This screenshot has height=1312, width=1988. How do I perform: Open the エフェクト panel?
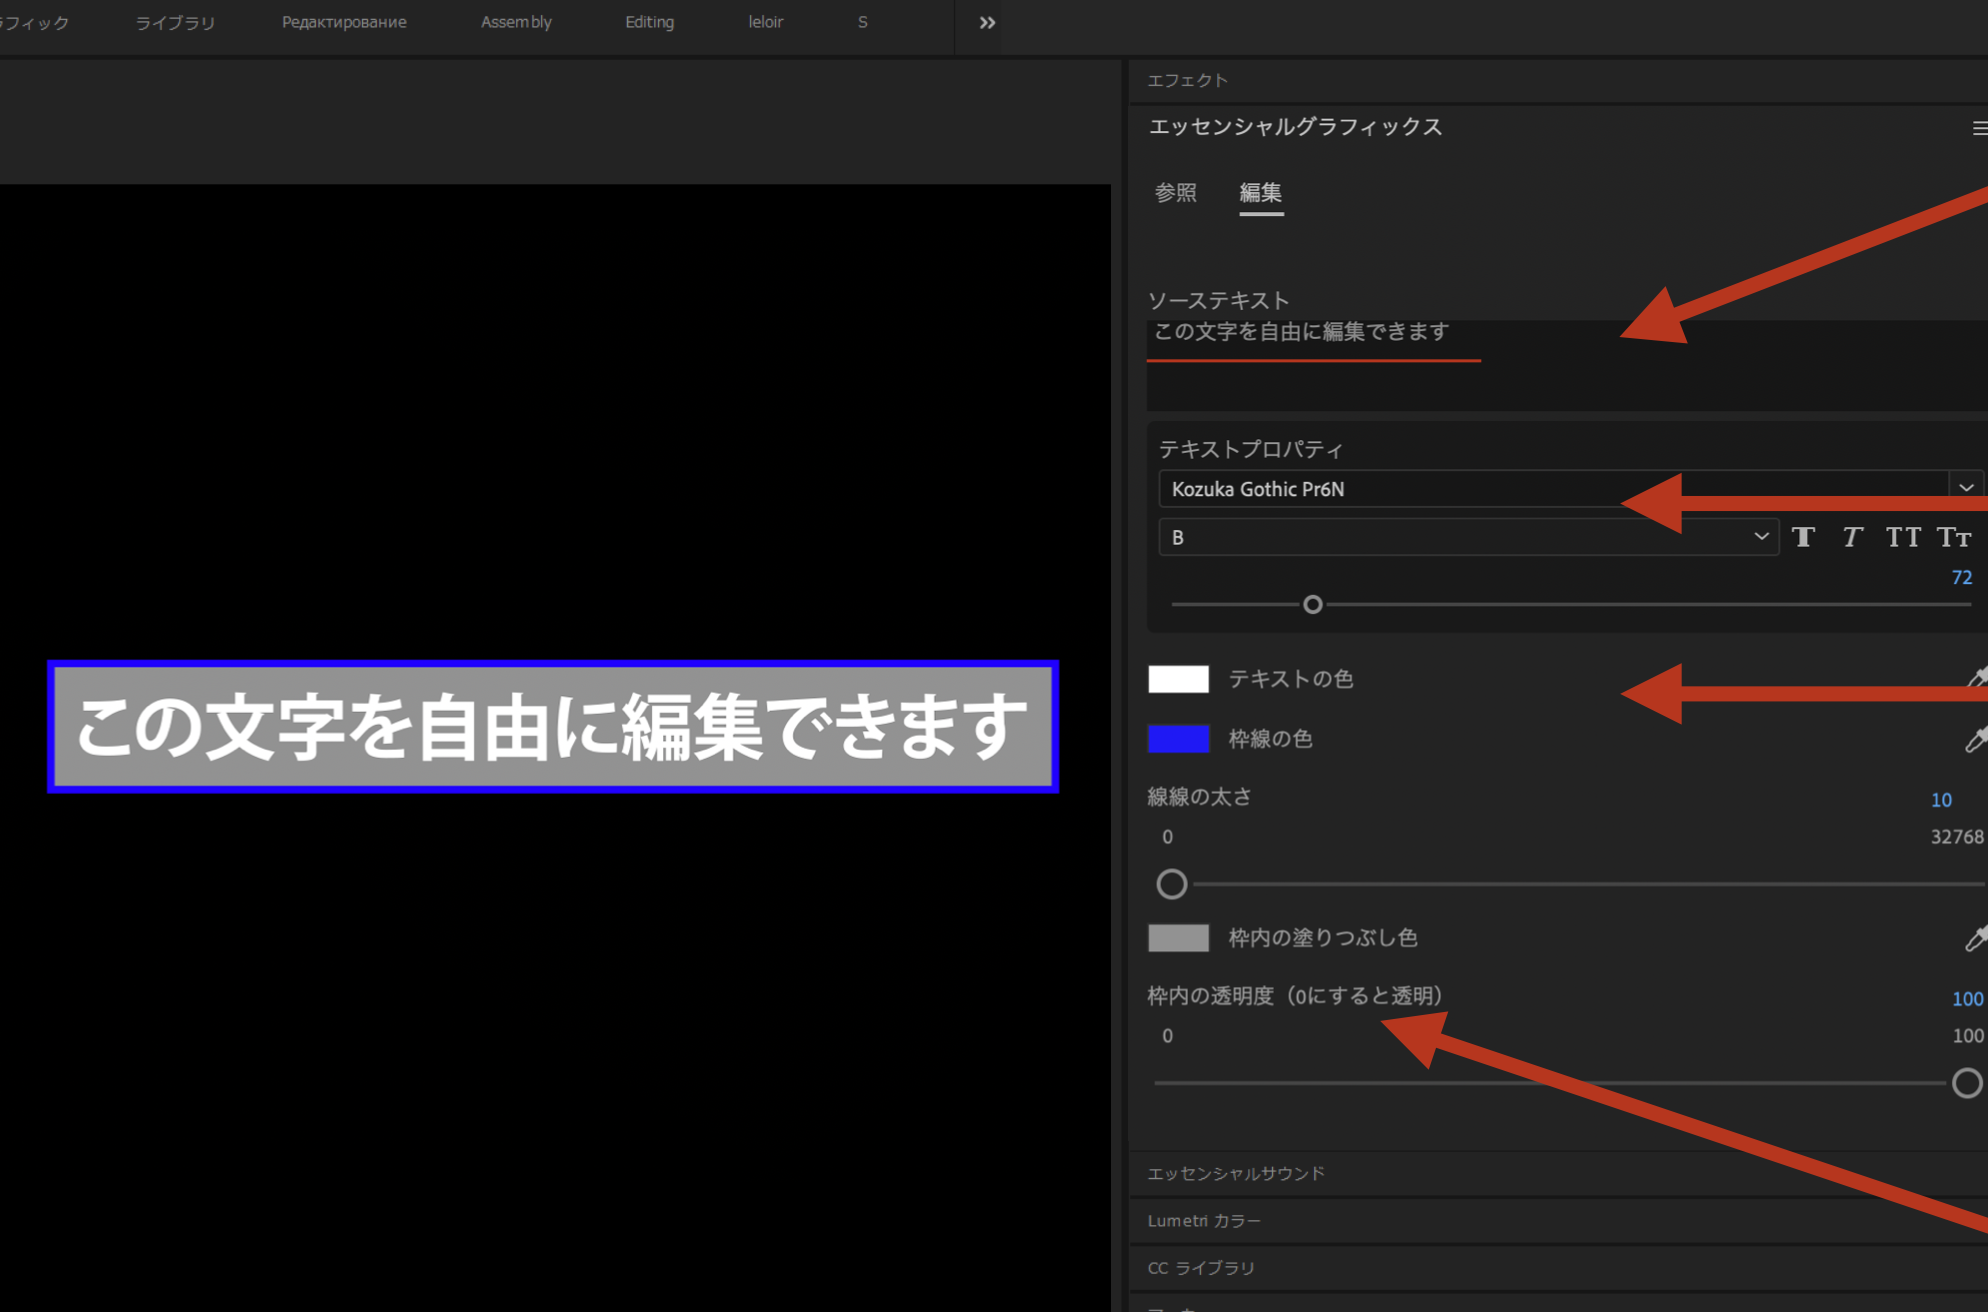(1188, 80)
